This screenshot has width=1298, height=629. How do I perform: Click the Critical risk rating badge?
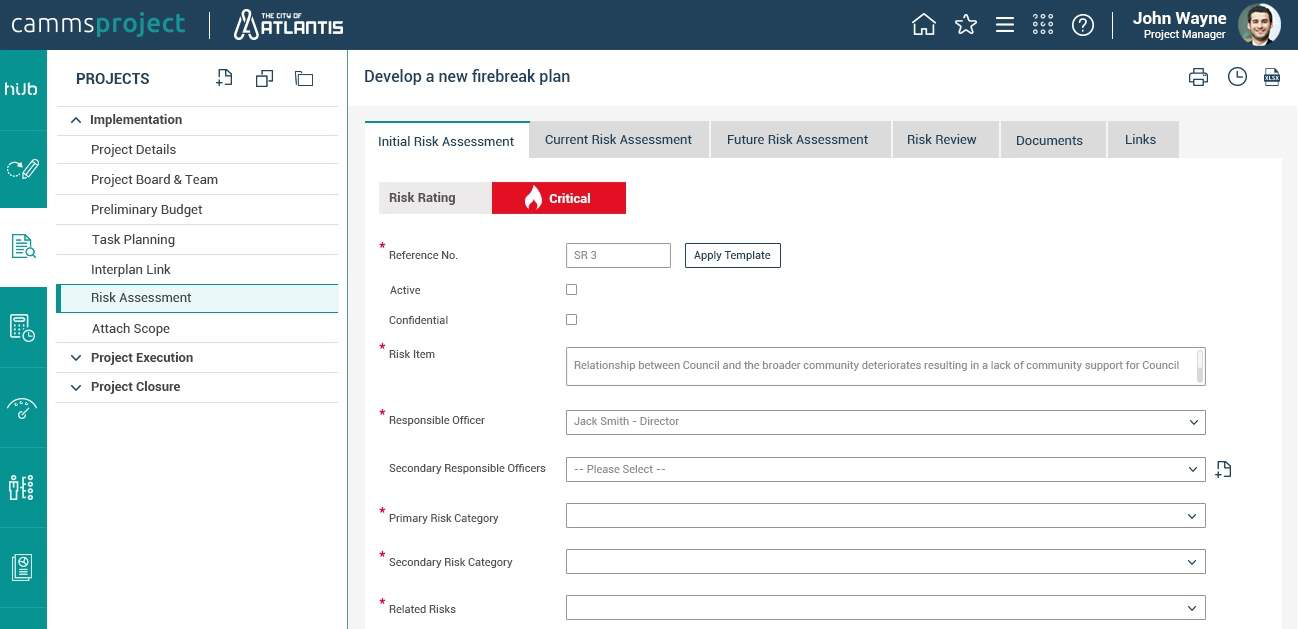[559, 198]
